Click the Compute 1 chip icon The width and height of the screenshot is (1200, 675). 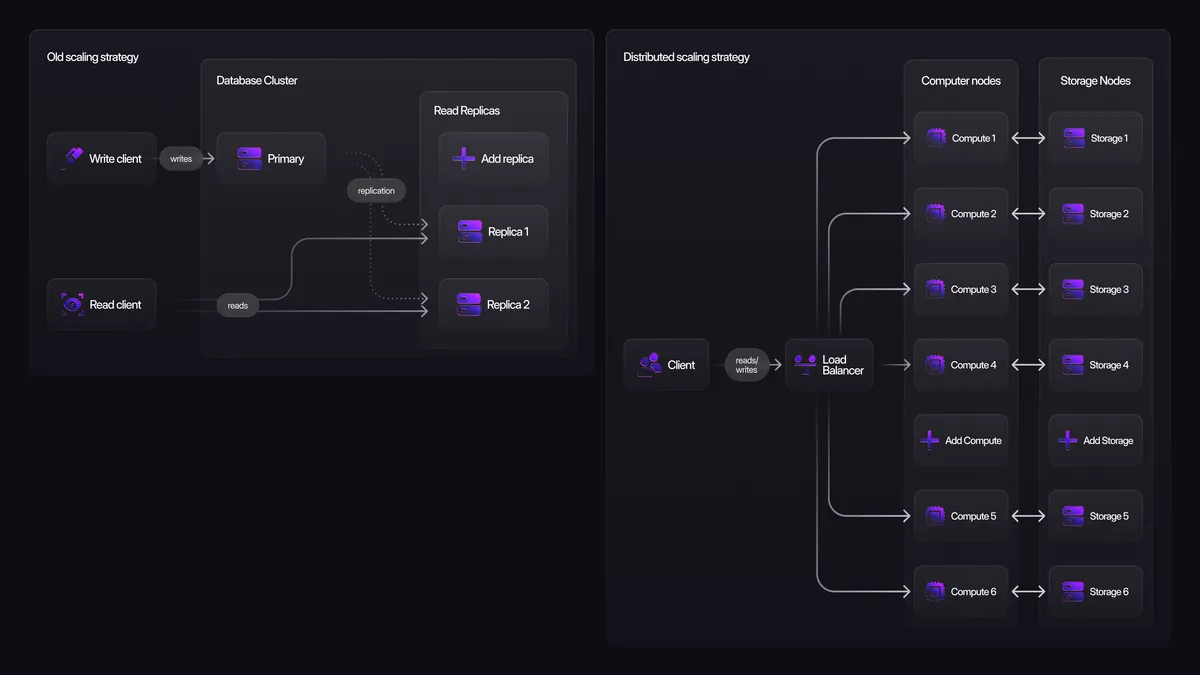[x=935, y=137]
